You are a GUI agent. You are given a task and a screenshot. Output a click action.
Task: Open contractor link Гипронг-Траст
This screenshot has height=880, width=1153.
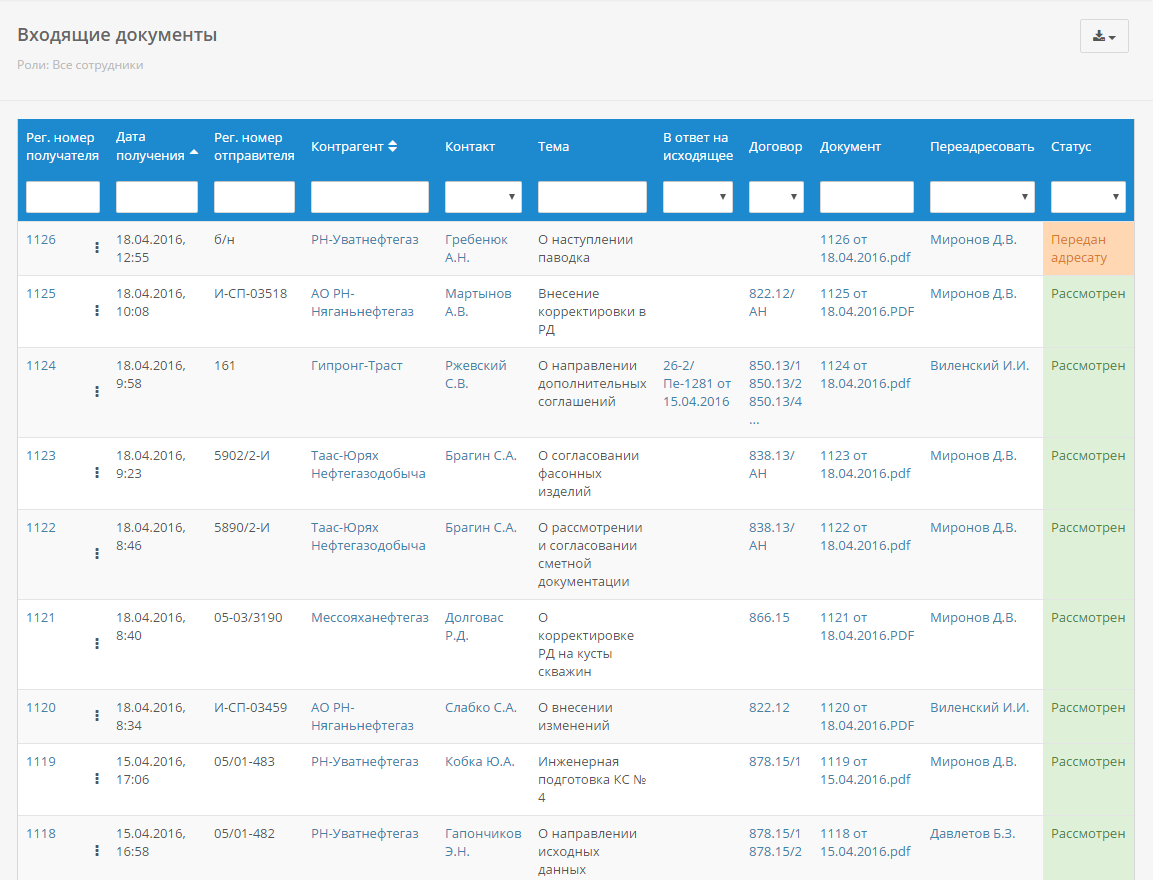tap(357, 365)
